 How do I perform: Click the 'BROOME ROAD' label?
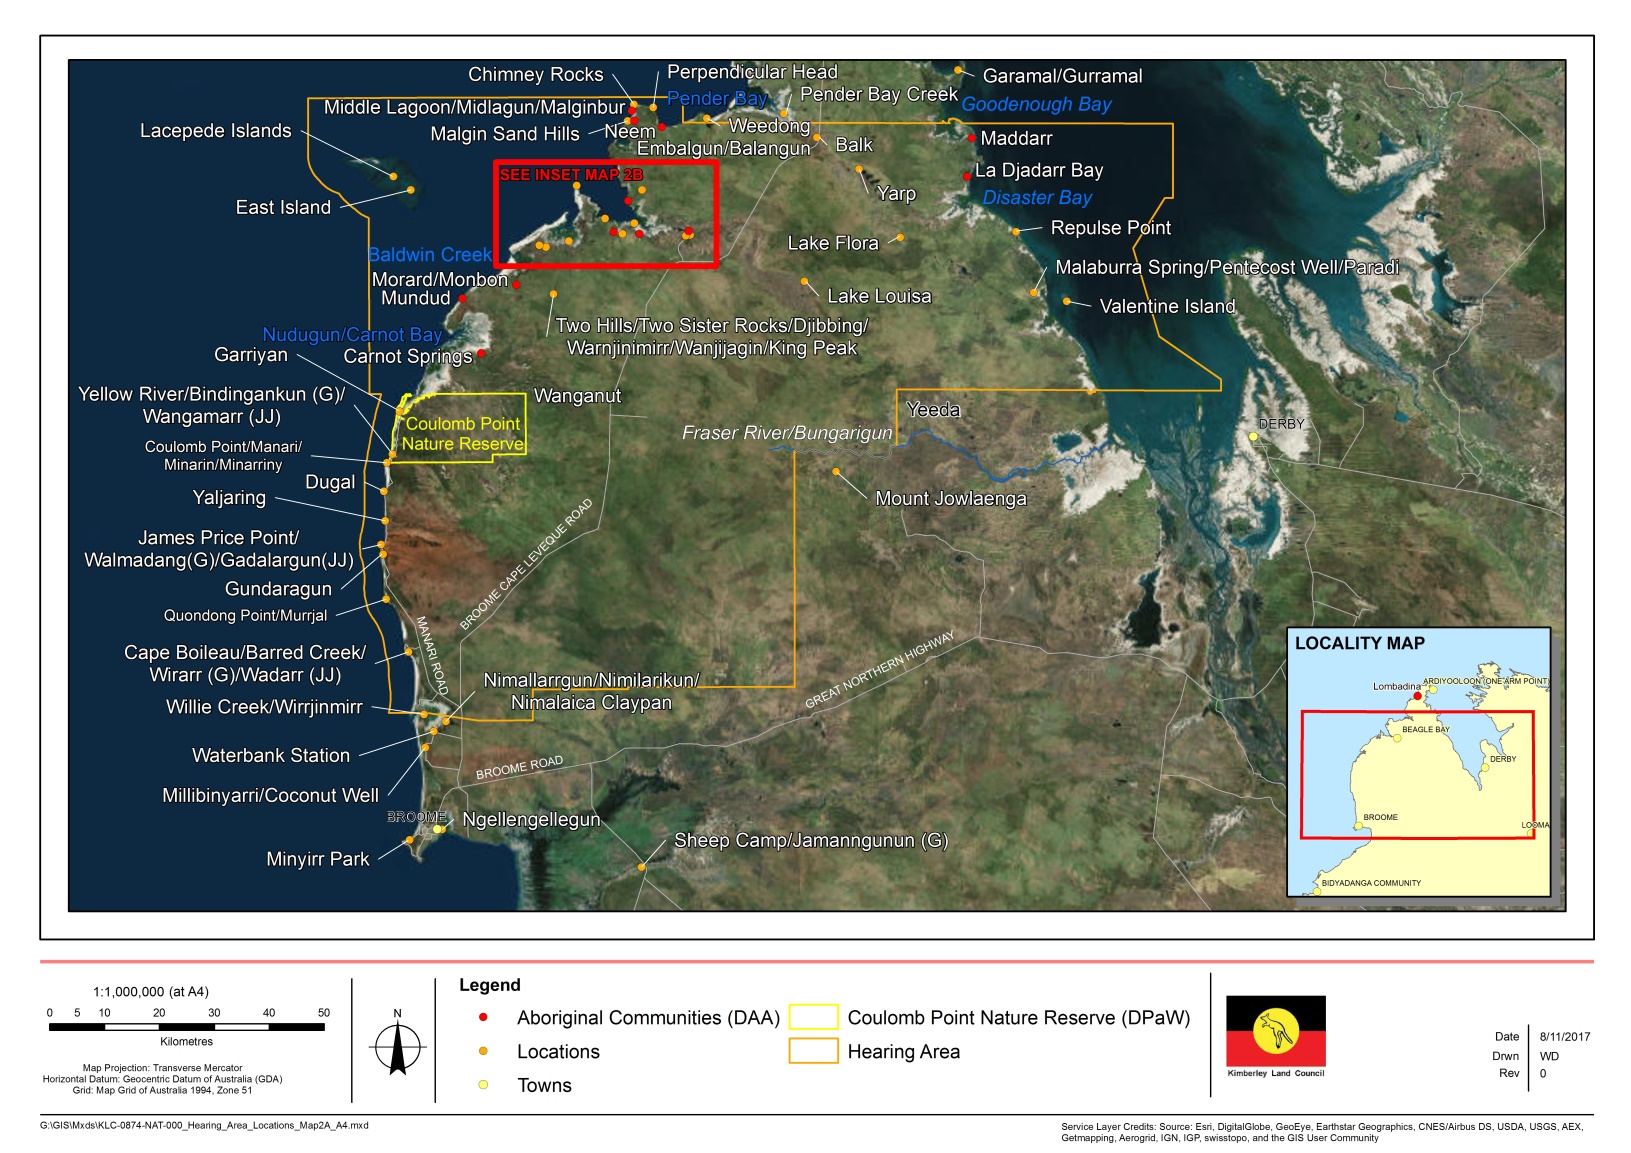519,768
